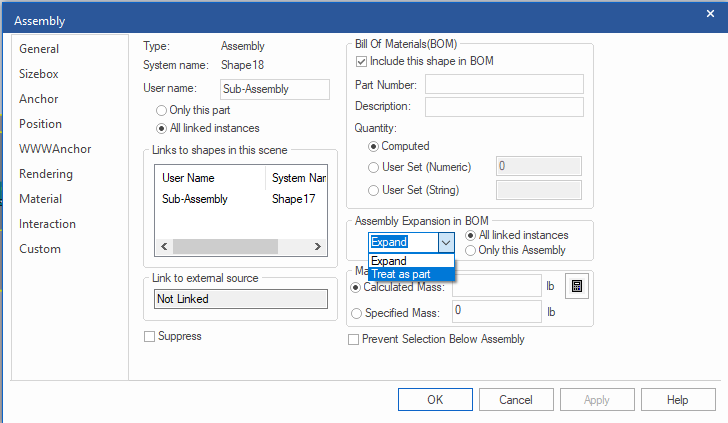Click the Apply button
Viewport: 728px width, 423px height.
(x=597, y=400)
